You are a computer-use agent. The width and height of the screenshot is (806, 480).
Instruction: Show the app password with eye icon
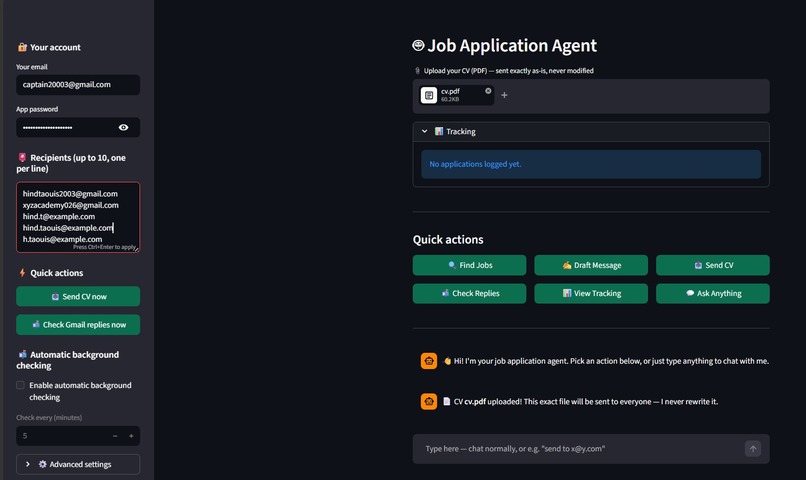click(123, 127)
